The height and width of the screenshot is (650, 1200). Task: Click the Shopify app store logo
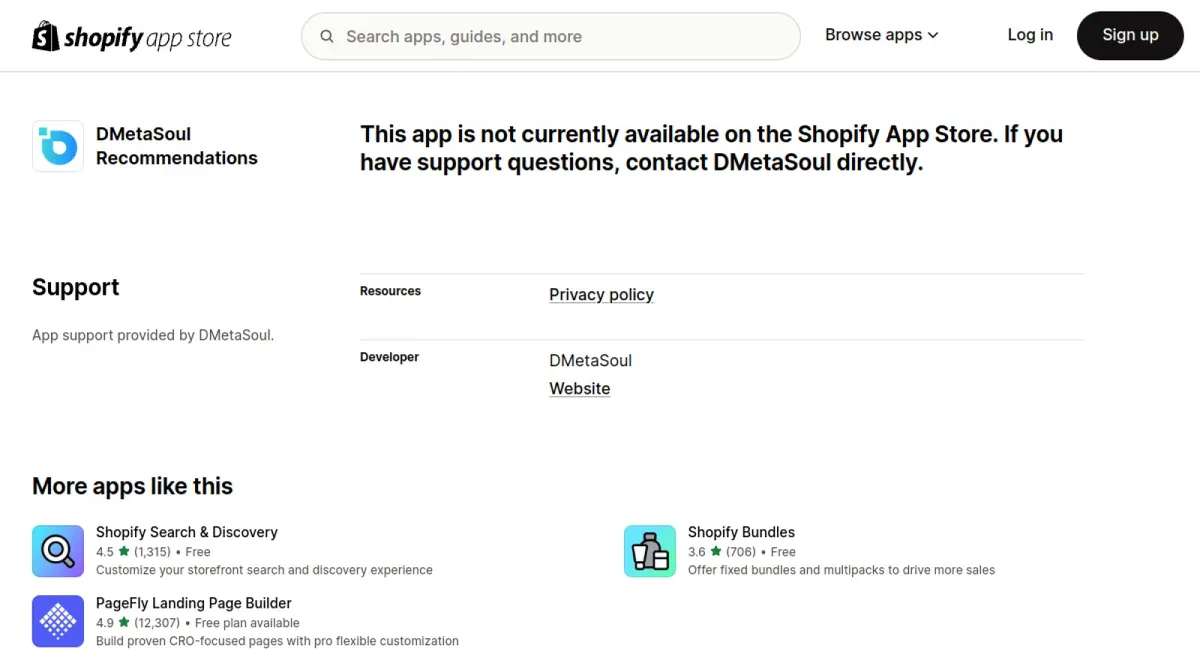(x=132, y=37)
